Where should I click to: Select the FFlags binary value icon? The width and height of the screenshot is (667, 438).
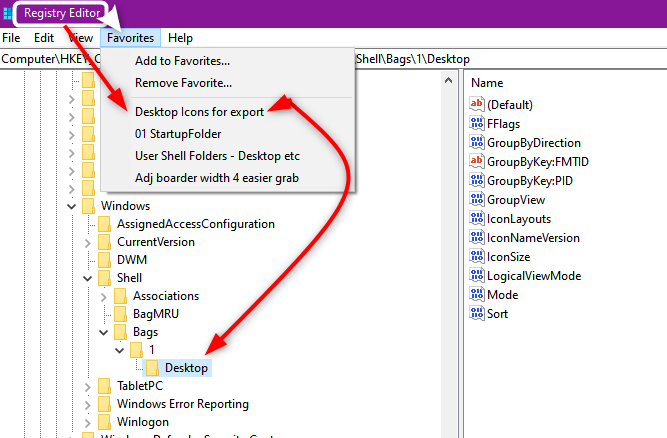[477, 123]
